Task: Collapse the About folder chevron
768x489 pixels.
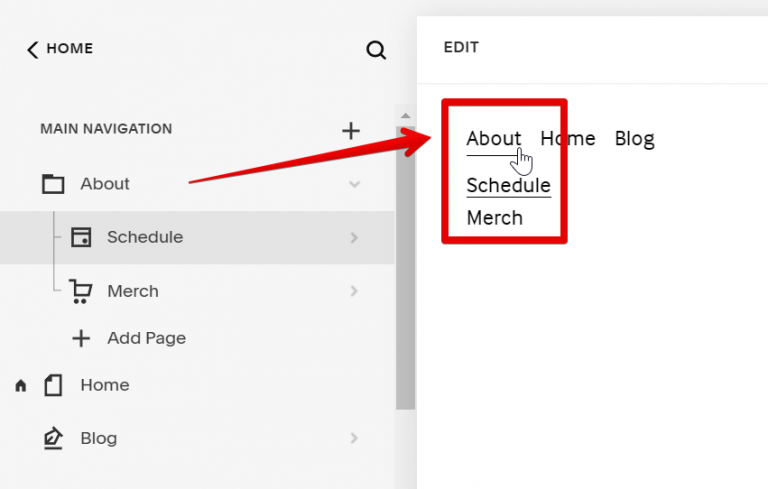Action: coord(354,184)
